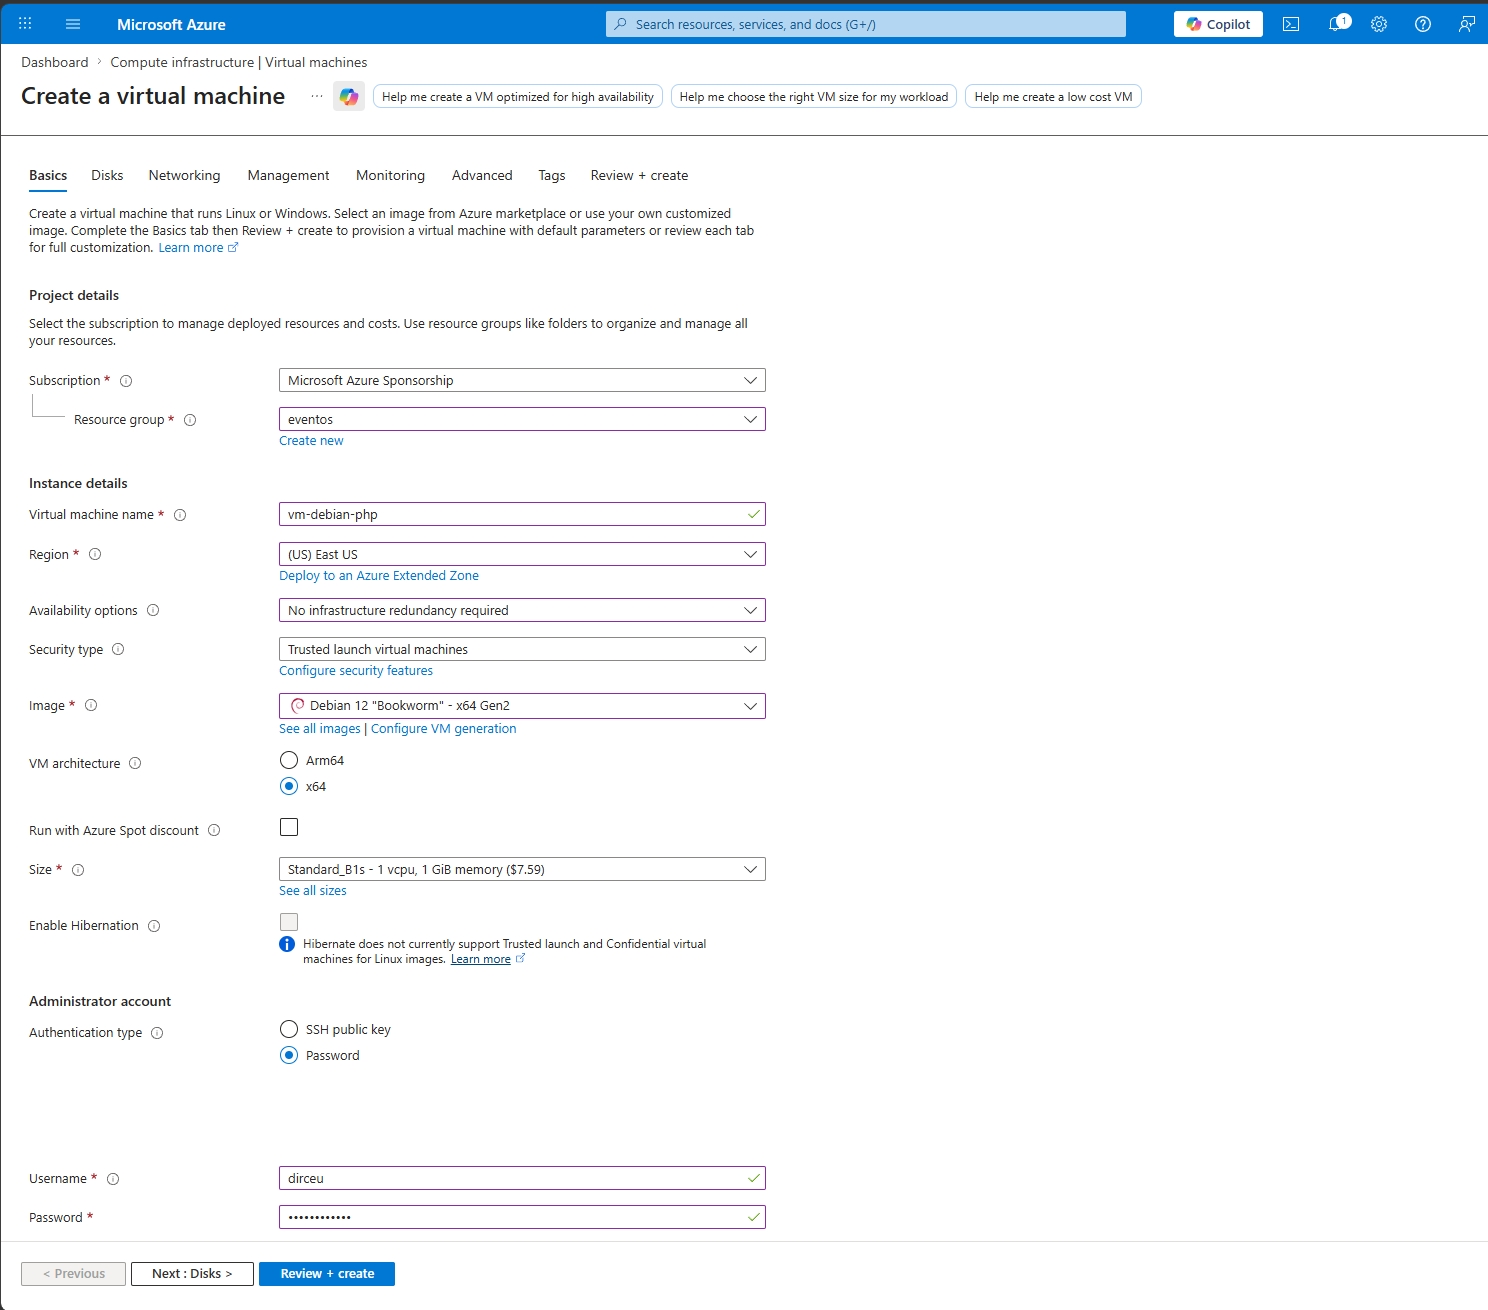
Task: Enable Run with Azure Spot discount
Action: [289, 827]
